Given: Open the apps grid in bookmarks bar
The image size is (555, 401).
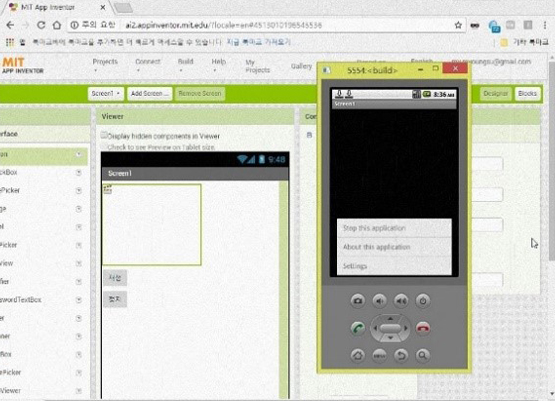Looking at the screenshot, I should pos(10,42).
